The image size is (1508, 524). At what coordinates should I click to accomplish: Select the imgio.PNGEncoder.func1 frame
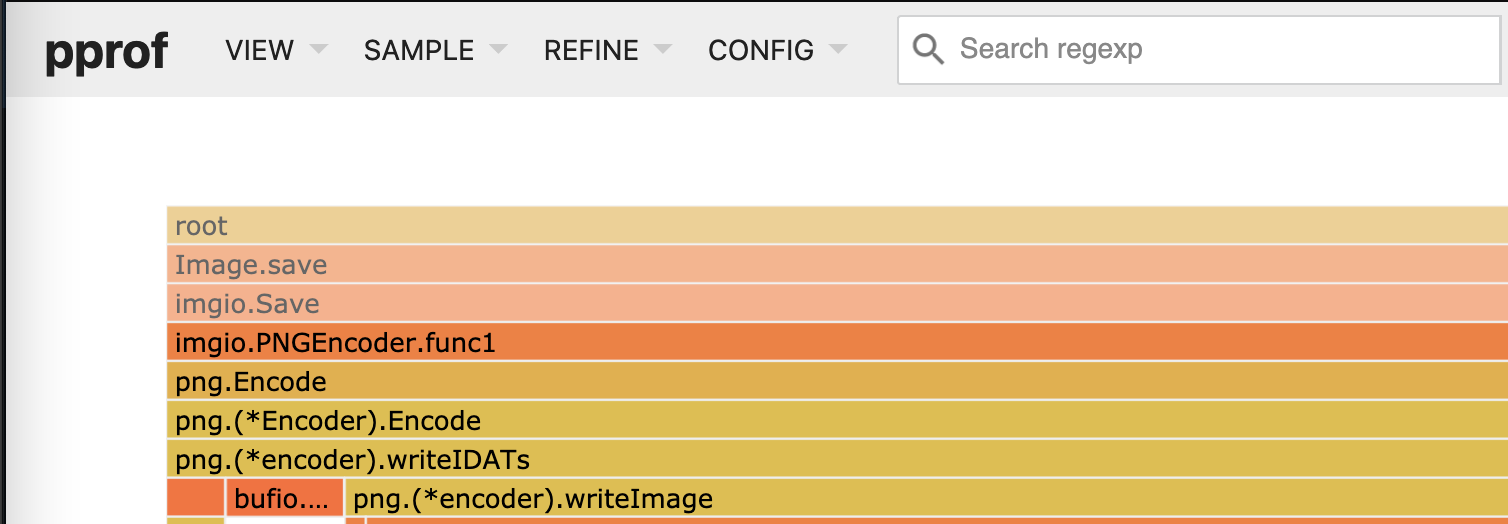click(x=837, y=342)
